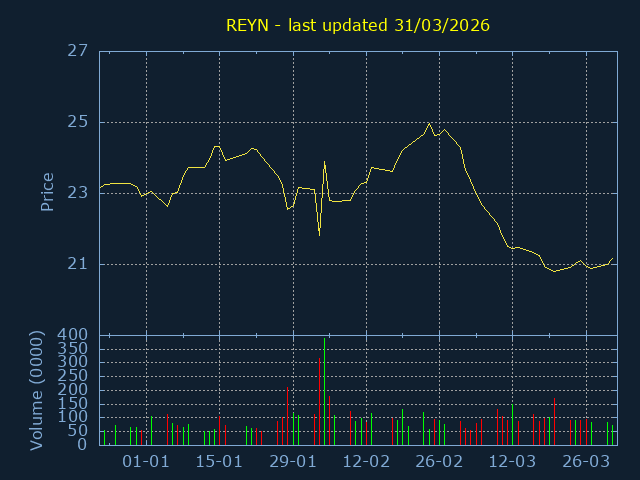This screenshot has width=640, height=480.
Task: Click the 21 price axis value
Action: pyautogui.click(x=79, y=264)
